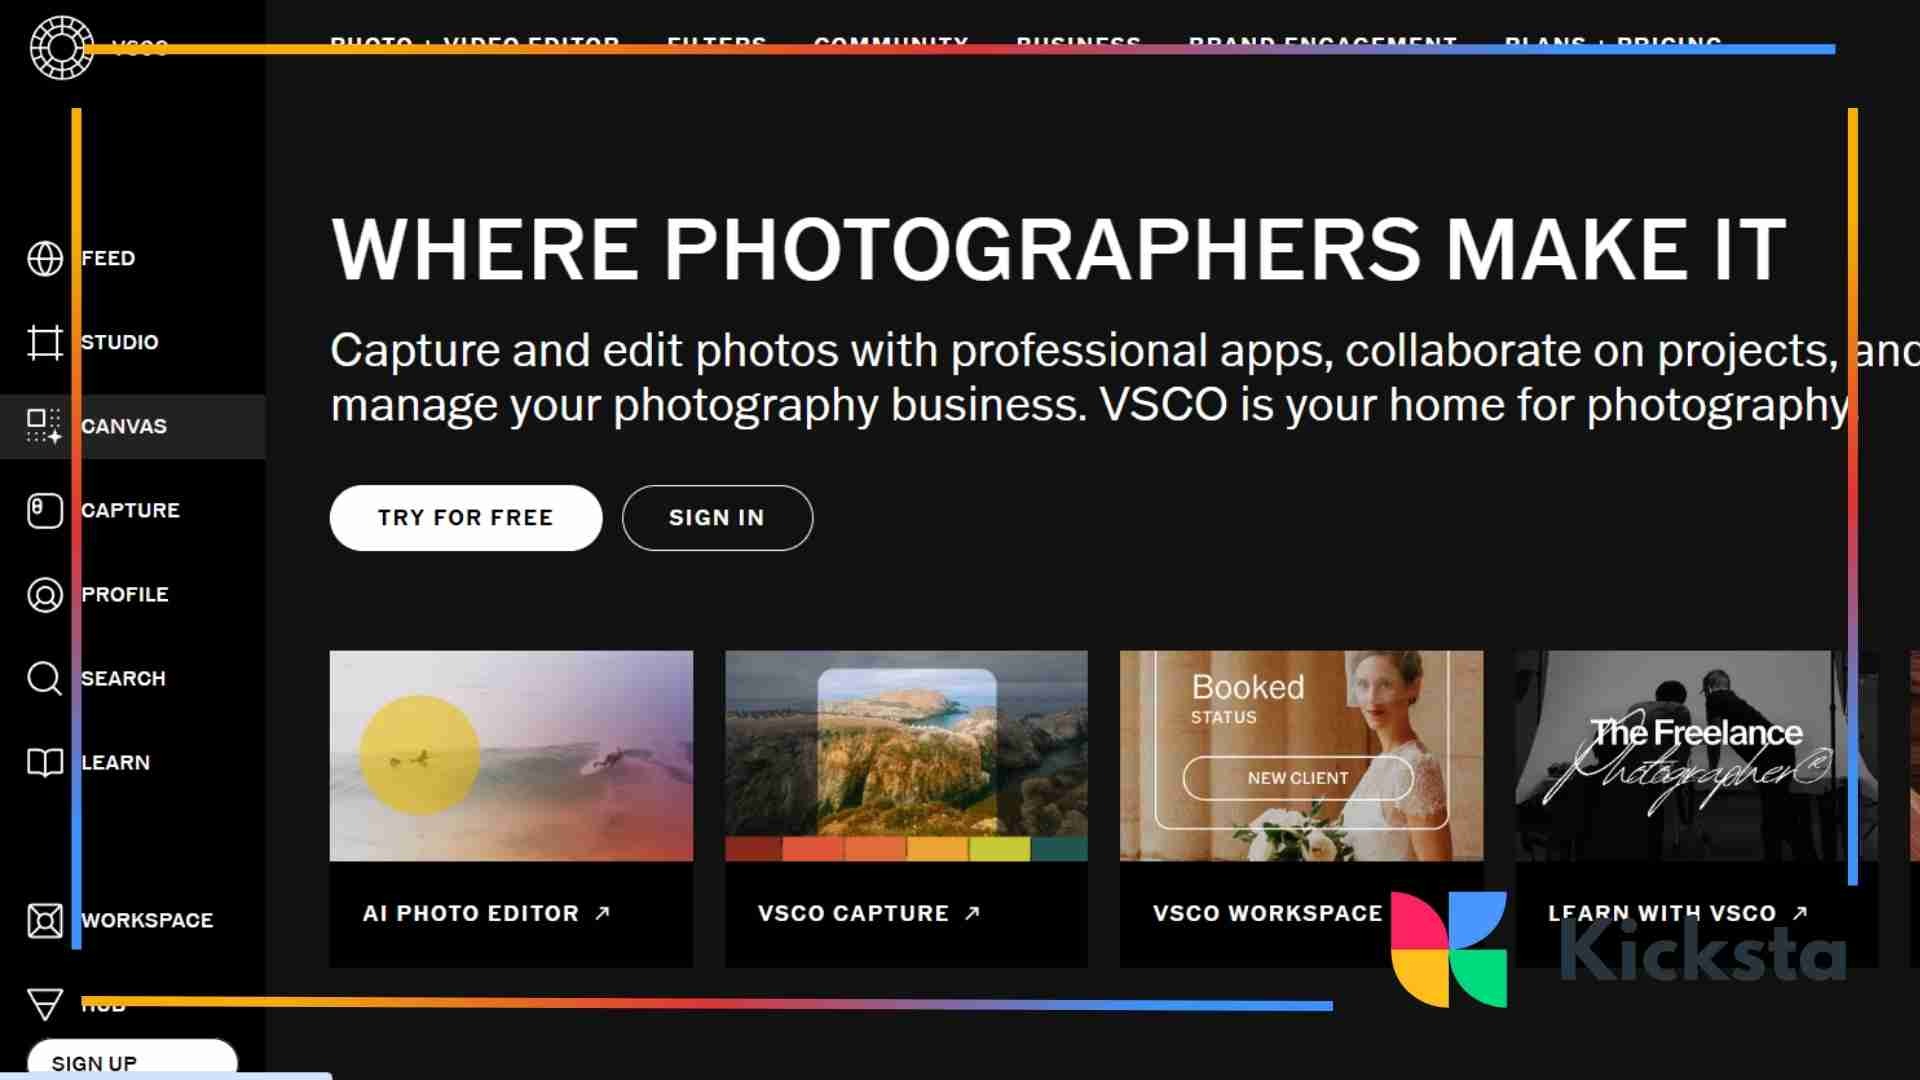Click the Search magnifier icon
Viewport: 1920px width, 1080px height.
(x=44, y=678)
